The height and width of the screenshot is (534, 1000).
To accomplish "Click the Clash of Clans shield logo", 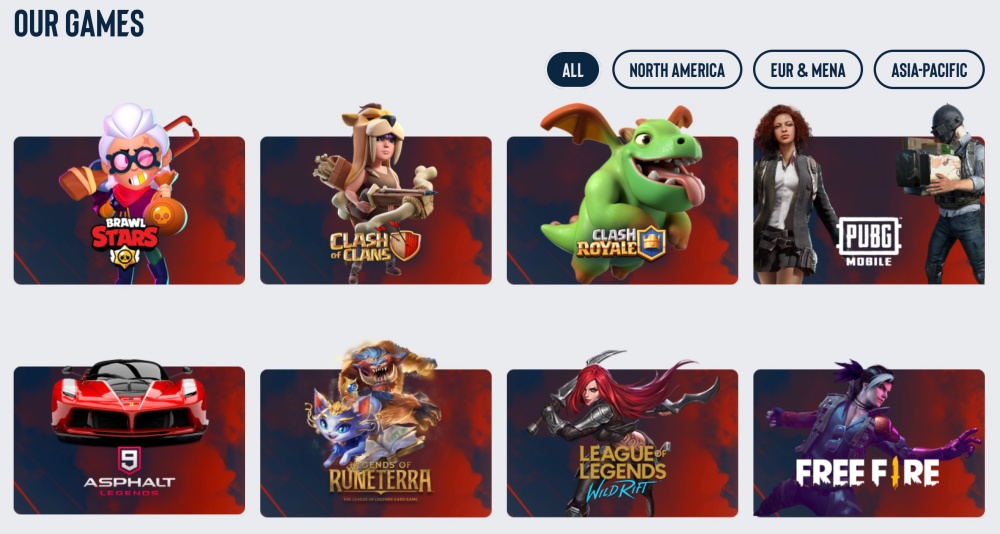I will click(x=406, y=244).
